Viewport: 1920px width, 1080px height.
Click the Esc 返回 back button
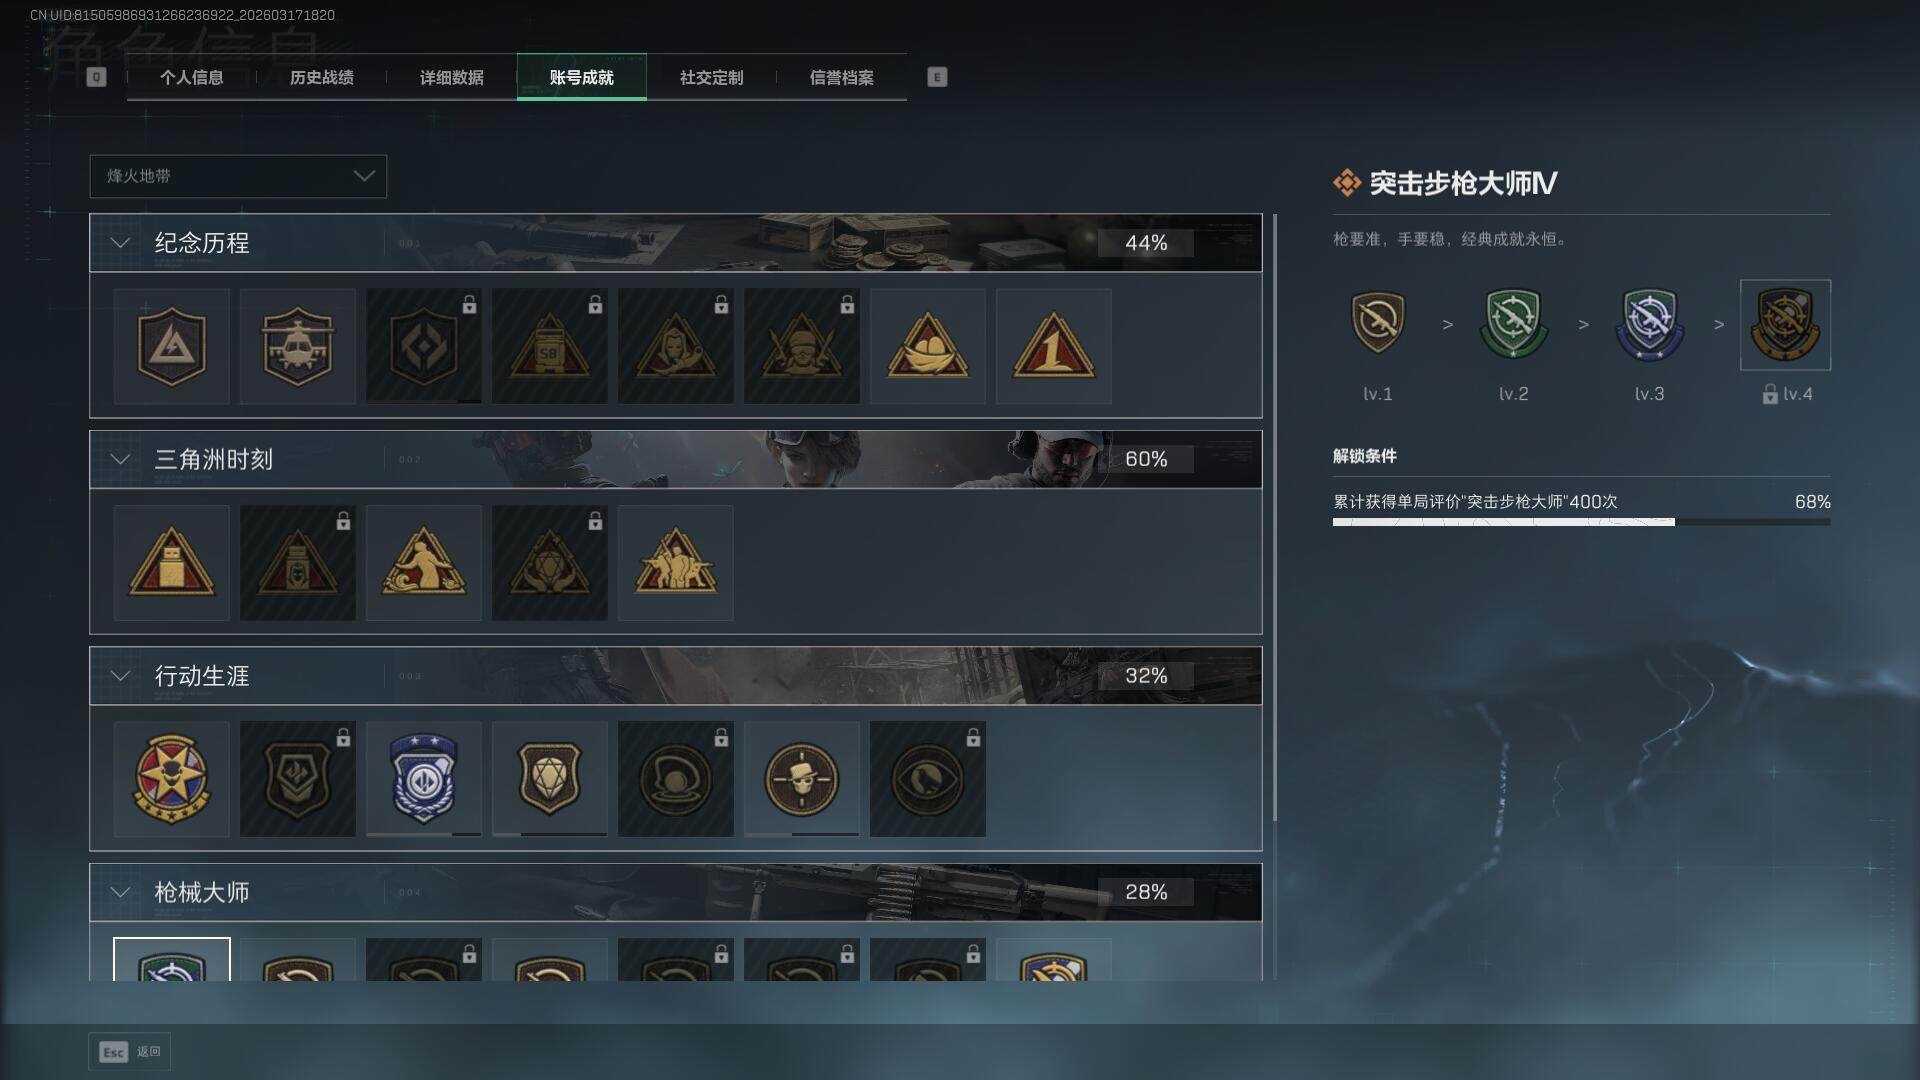pos(130,1052)
